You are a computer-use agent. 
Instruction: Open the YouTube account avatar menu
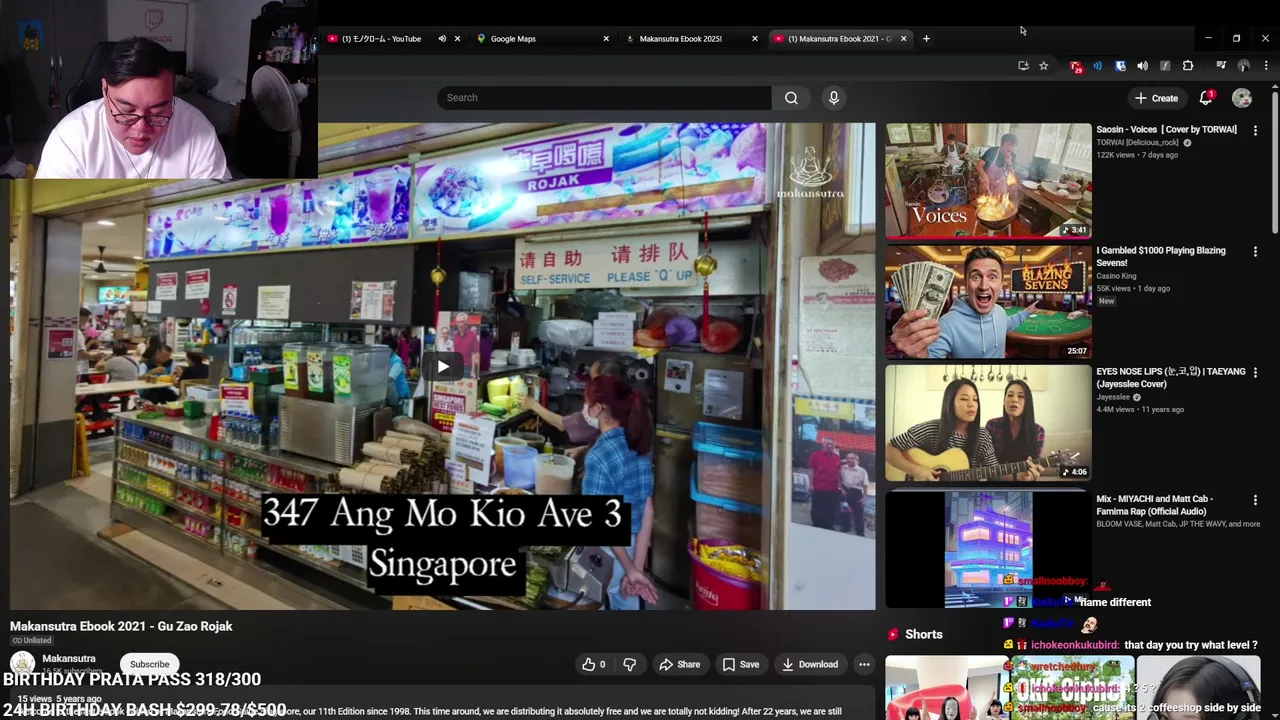click(x=1242, y=98)
